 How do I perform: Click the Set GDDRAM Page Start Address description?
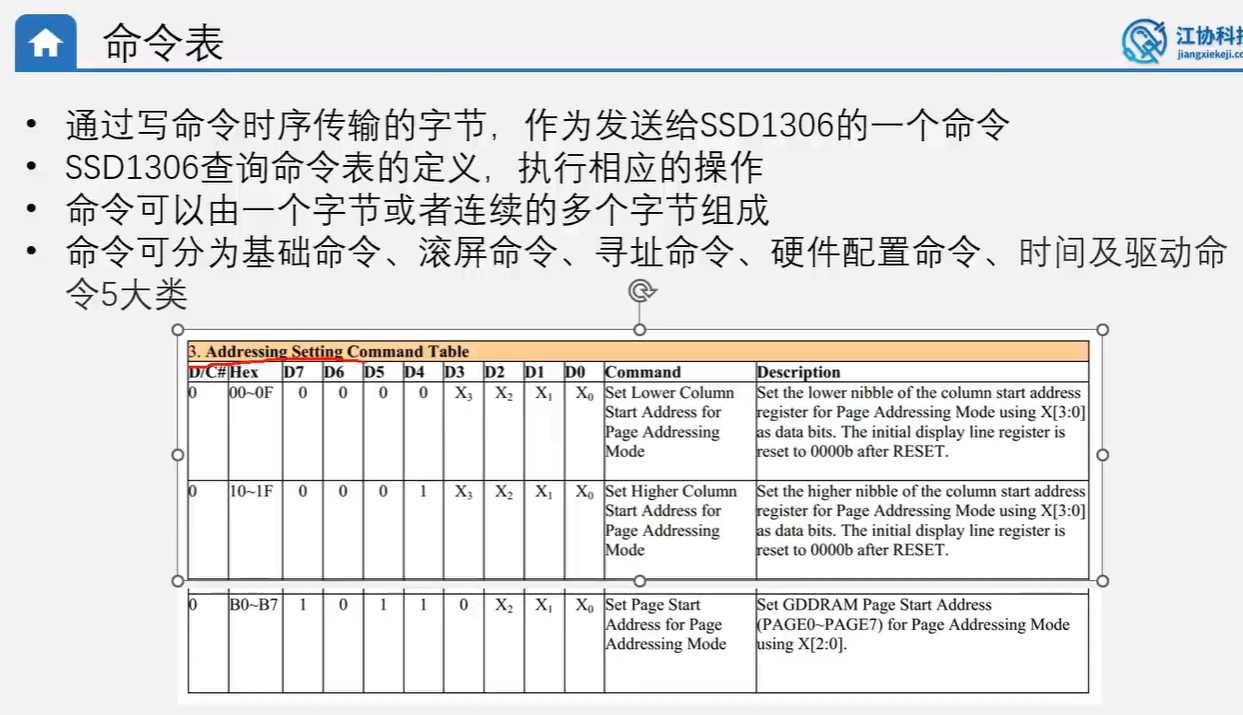pyautogui.click(x=913, y=624)
